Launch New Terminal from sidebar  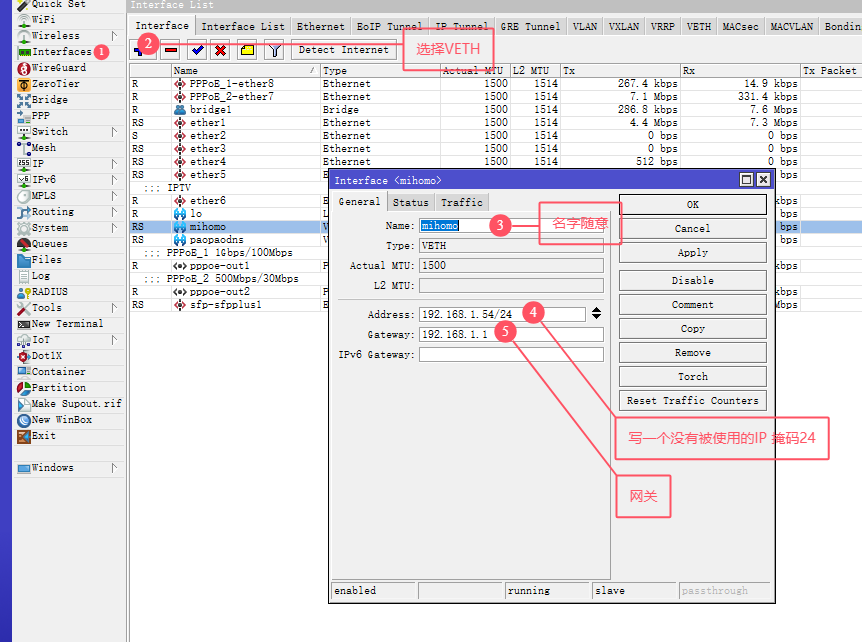[x=67, y=323]
